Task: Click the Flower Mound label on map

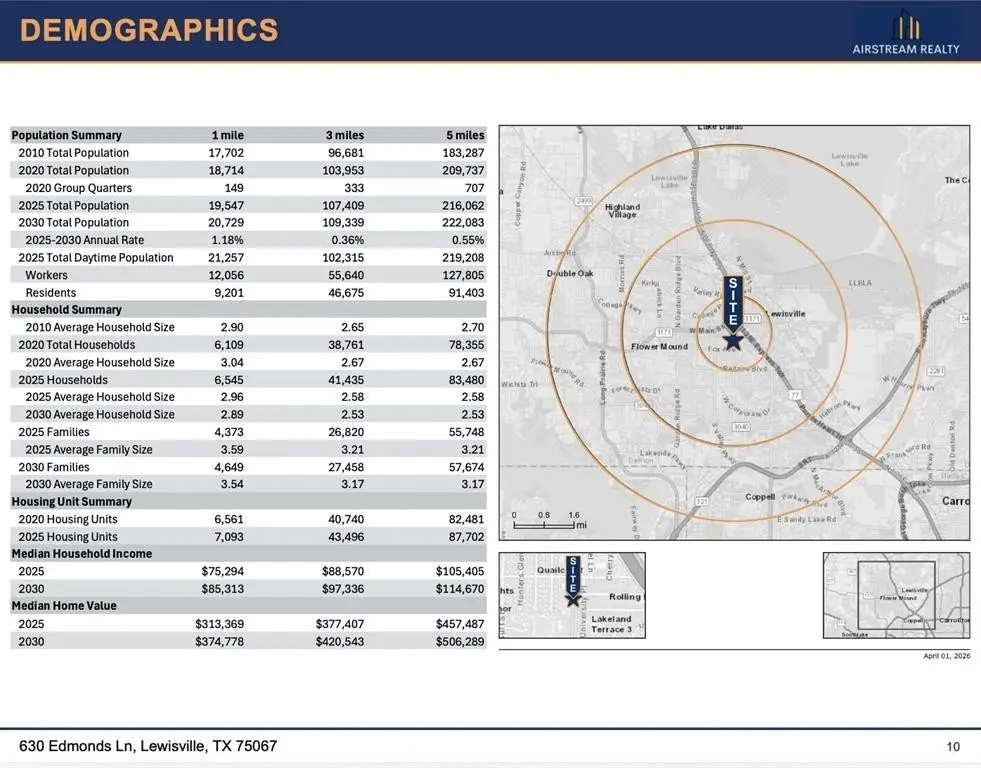Action: [x=660, y=347]
